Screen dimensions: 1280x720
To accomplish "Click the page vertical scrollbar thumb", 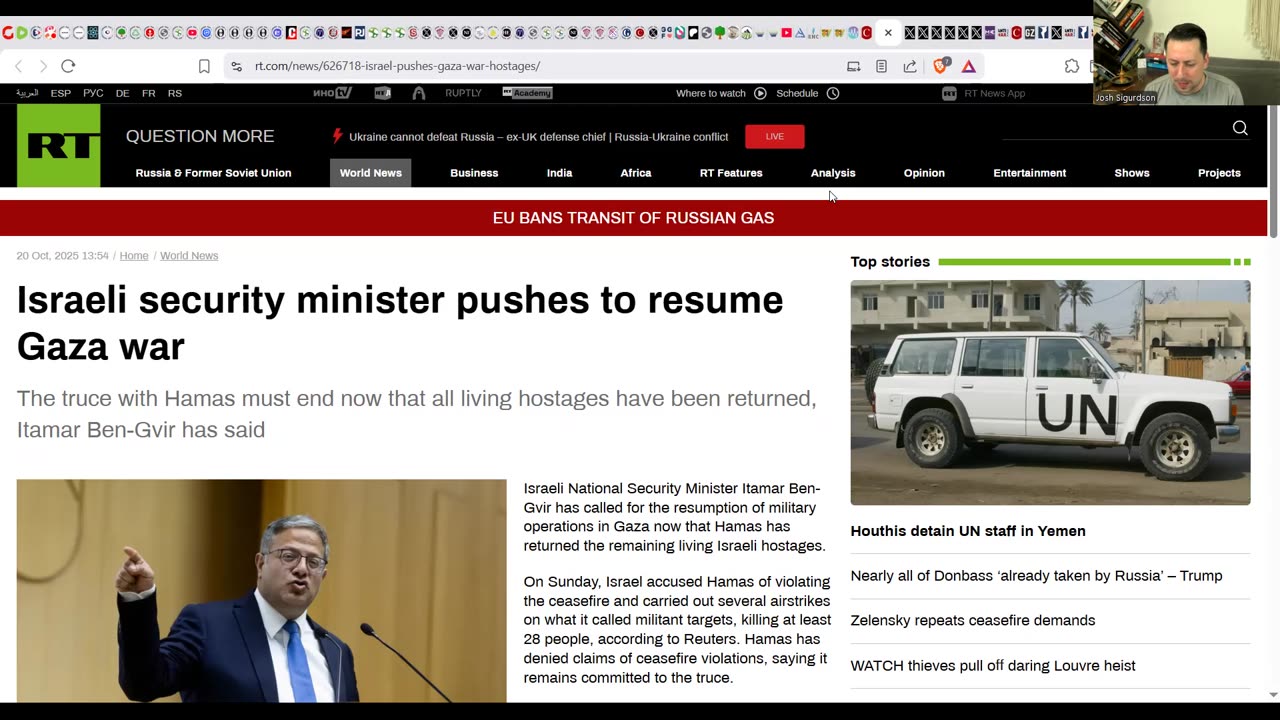I will (1273, 170).
